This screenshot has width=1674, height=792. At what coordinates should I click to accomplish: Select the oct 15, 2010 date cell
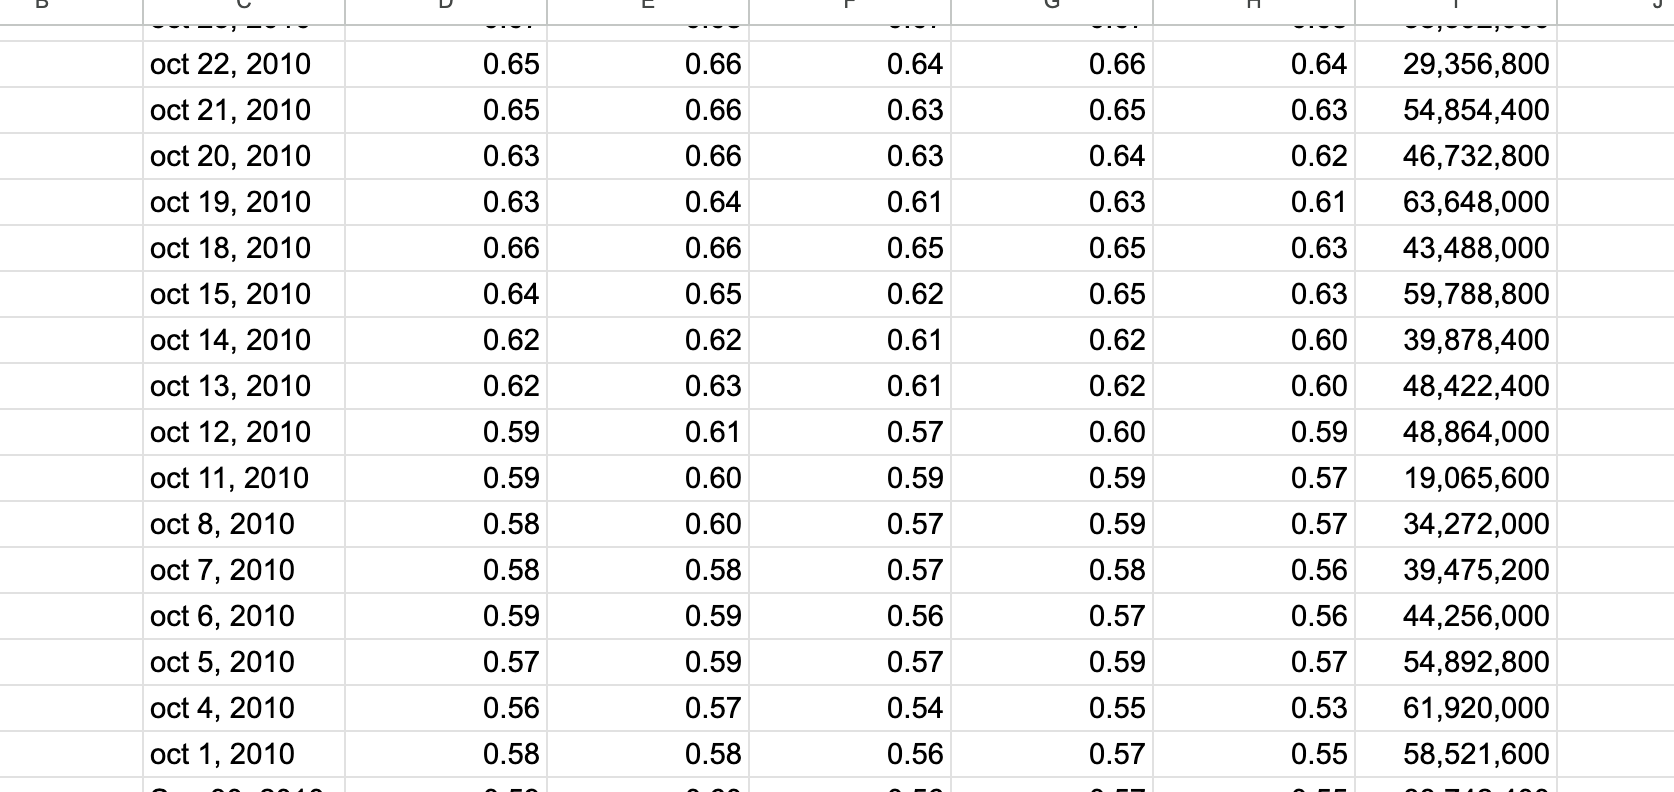coord(244,294)
